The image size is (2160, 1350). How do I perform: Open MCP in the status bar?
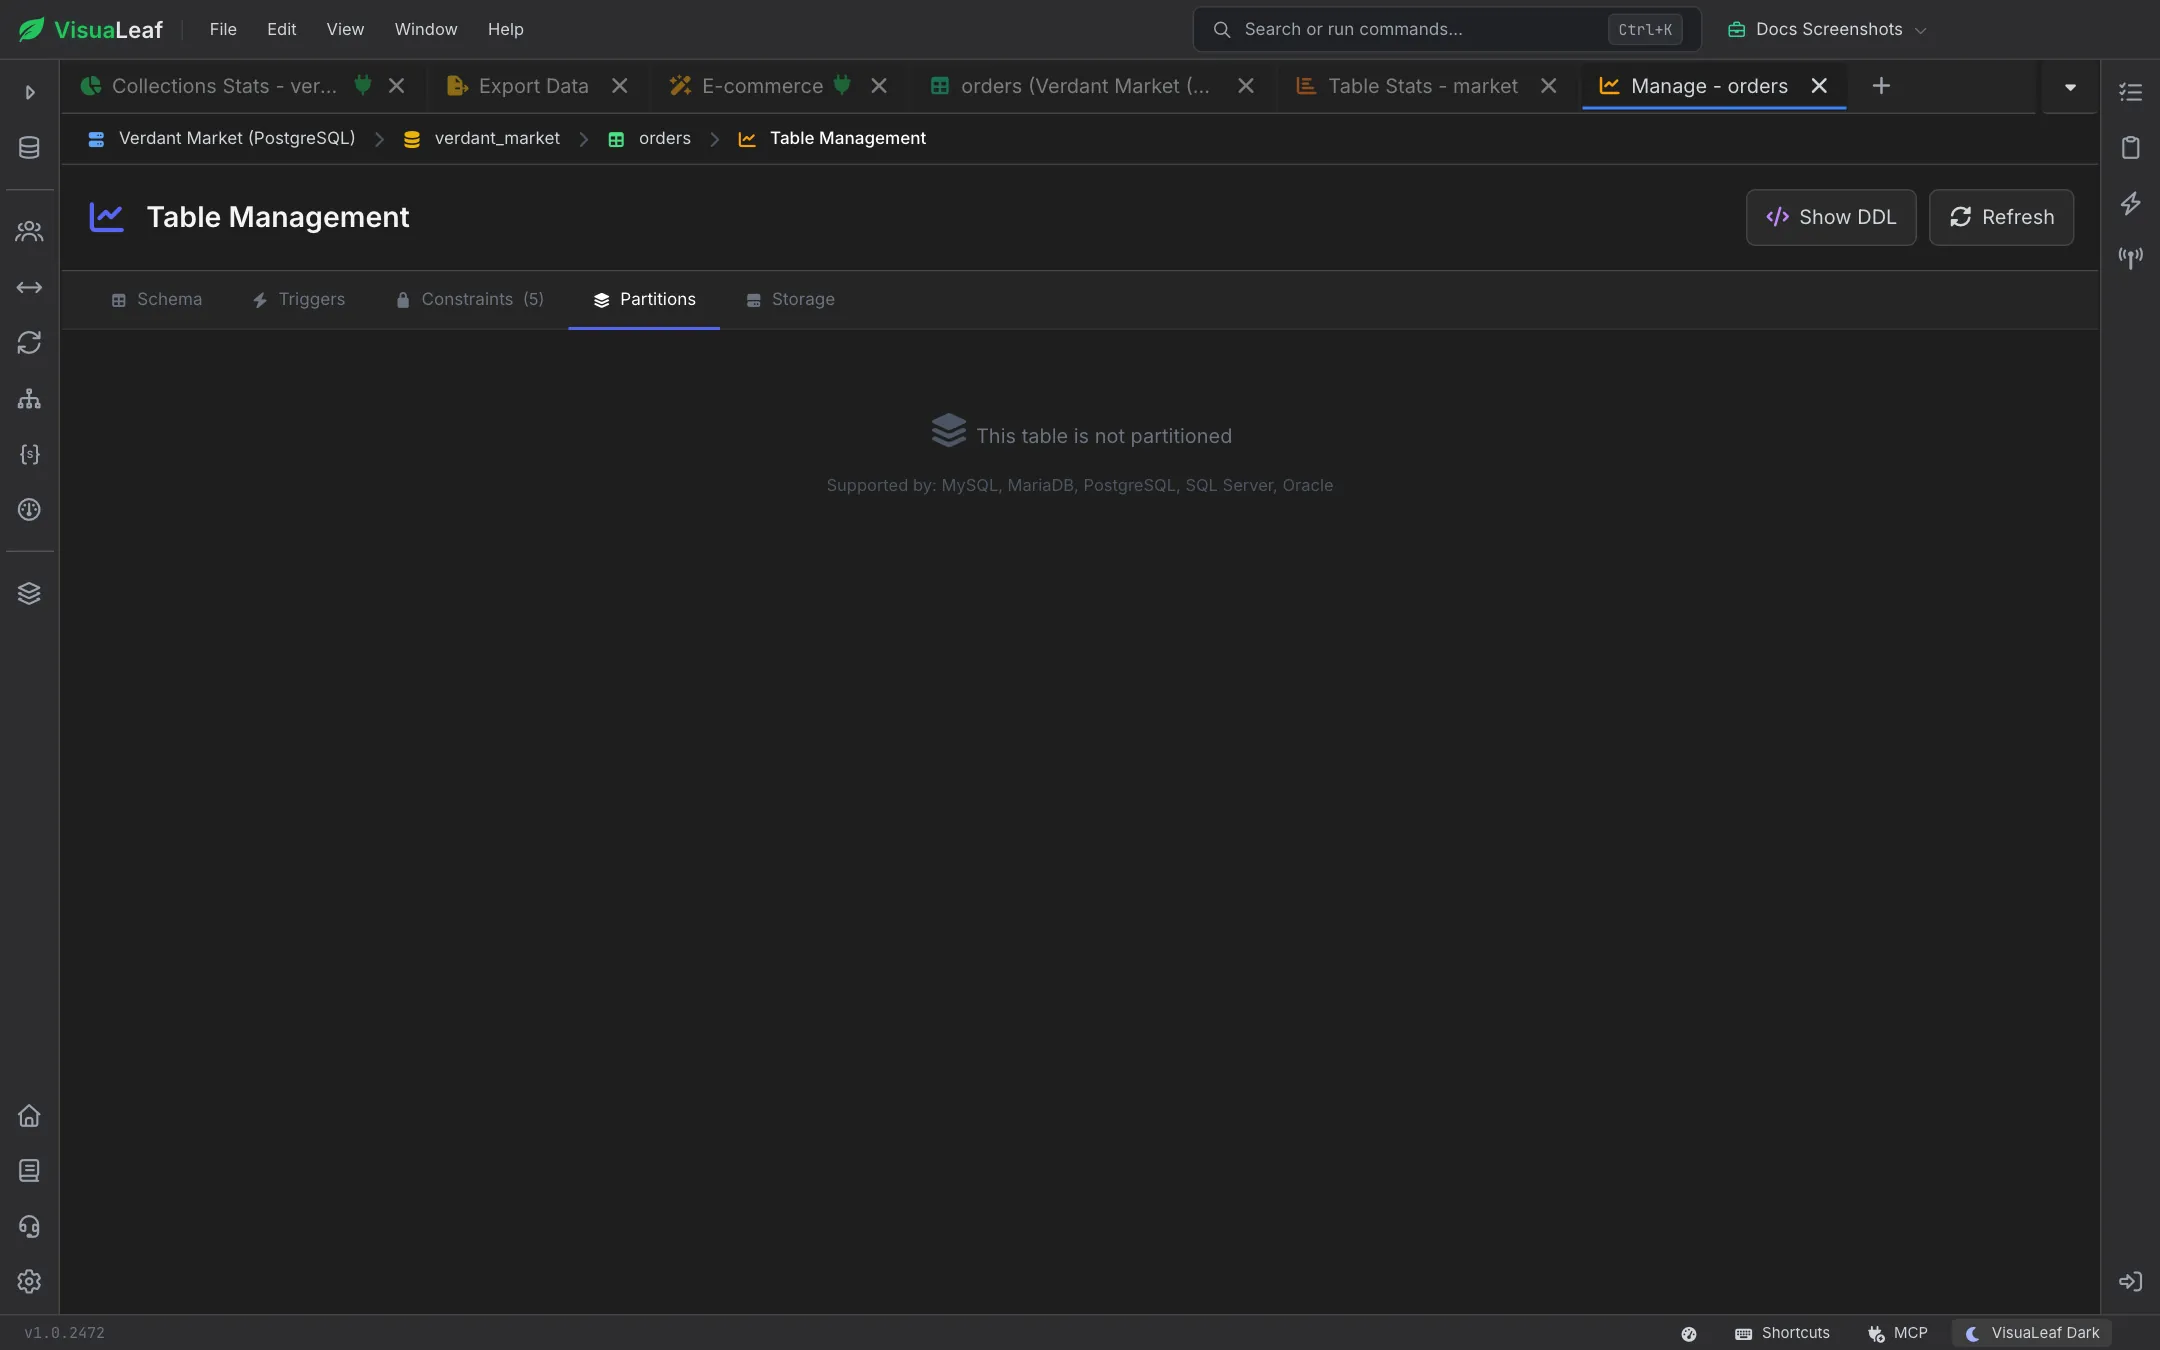click(1897, 1333)
